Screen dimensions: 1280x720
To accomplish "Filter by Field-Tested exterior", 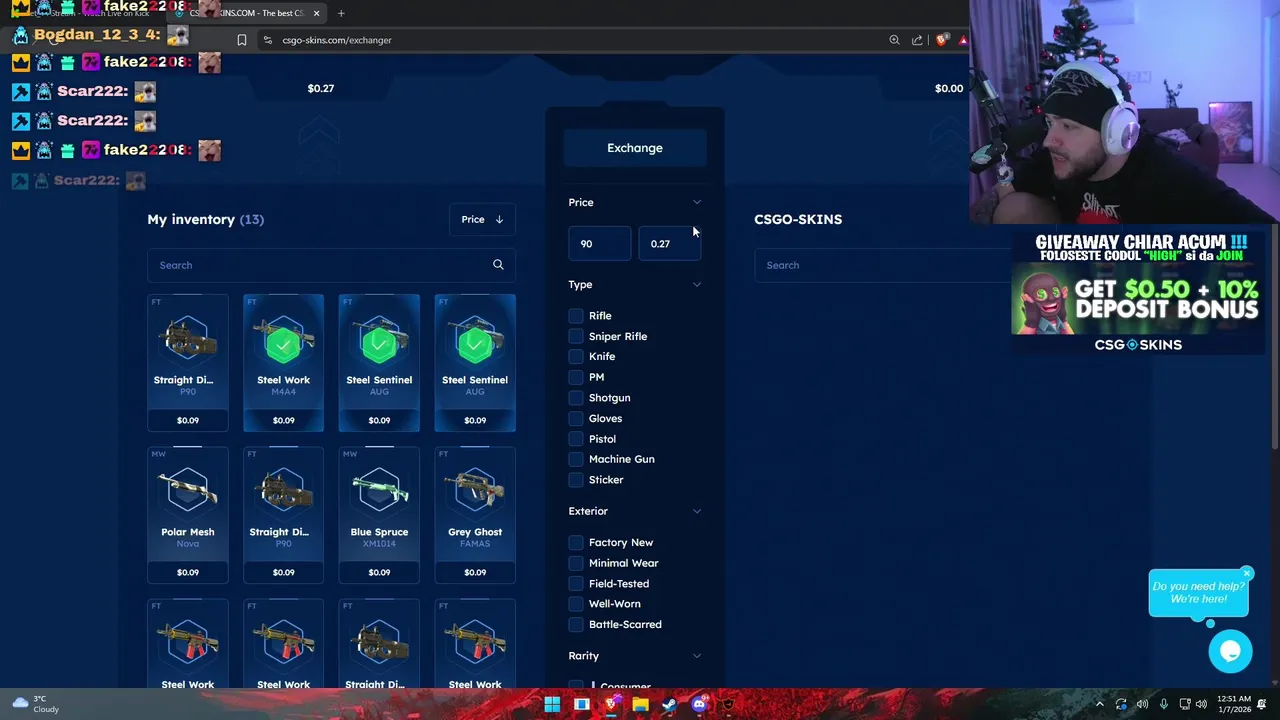I will click(576, 584).
